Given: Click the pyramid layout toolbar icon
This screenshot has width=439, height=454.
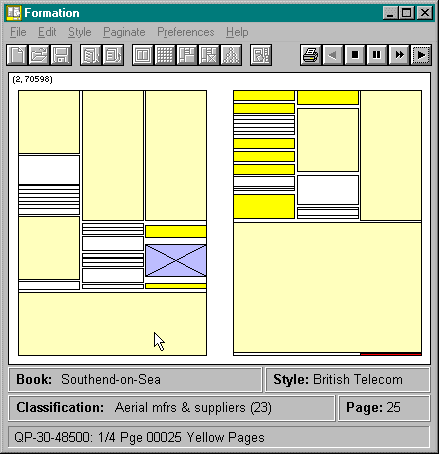Looking at the screenshot, I should [231, 55].
